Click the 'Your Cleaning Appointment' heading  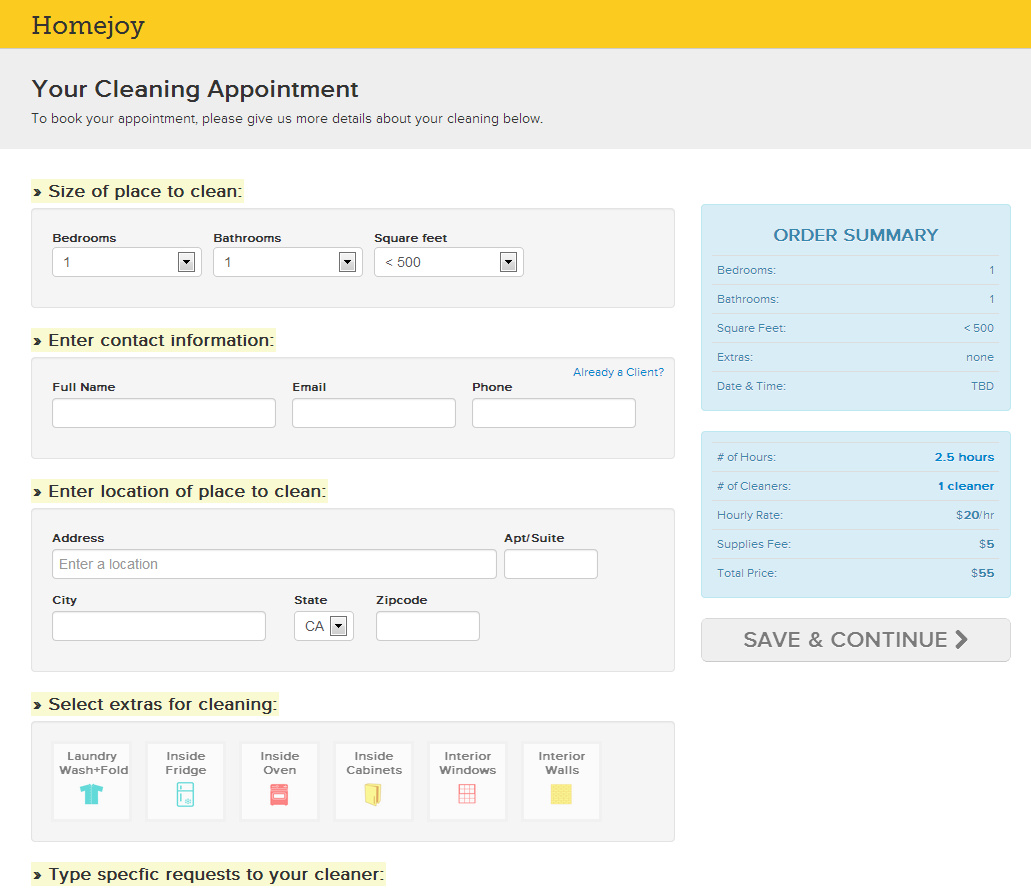(x=195, y=89)
